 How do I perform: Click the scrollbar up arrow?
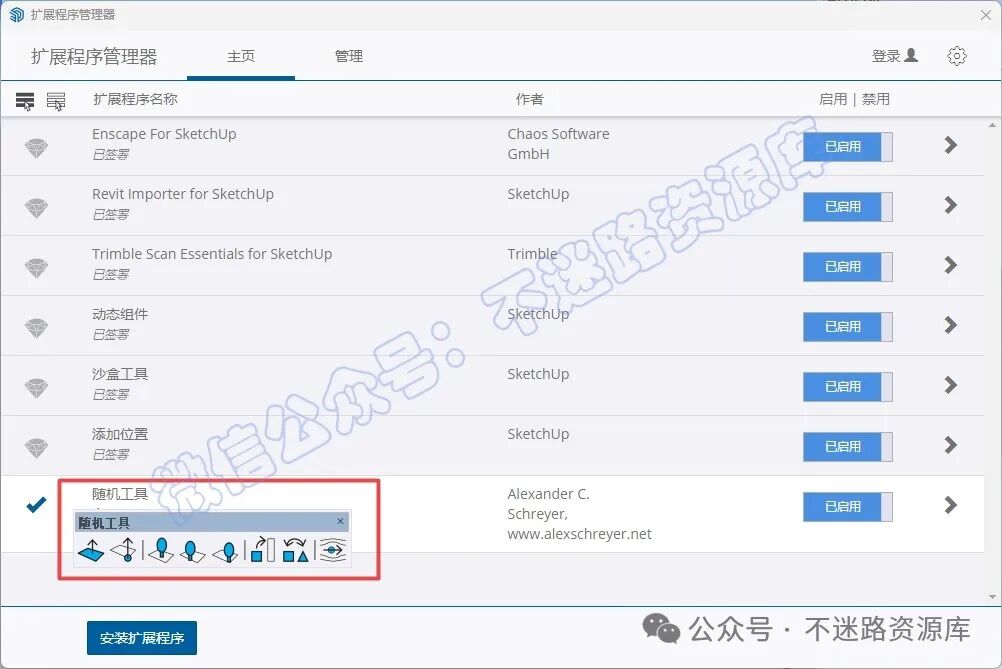[x=992, y=125]
